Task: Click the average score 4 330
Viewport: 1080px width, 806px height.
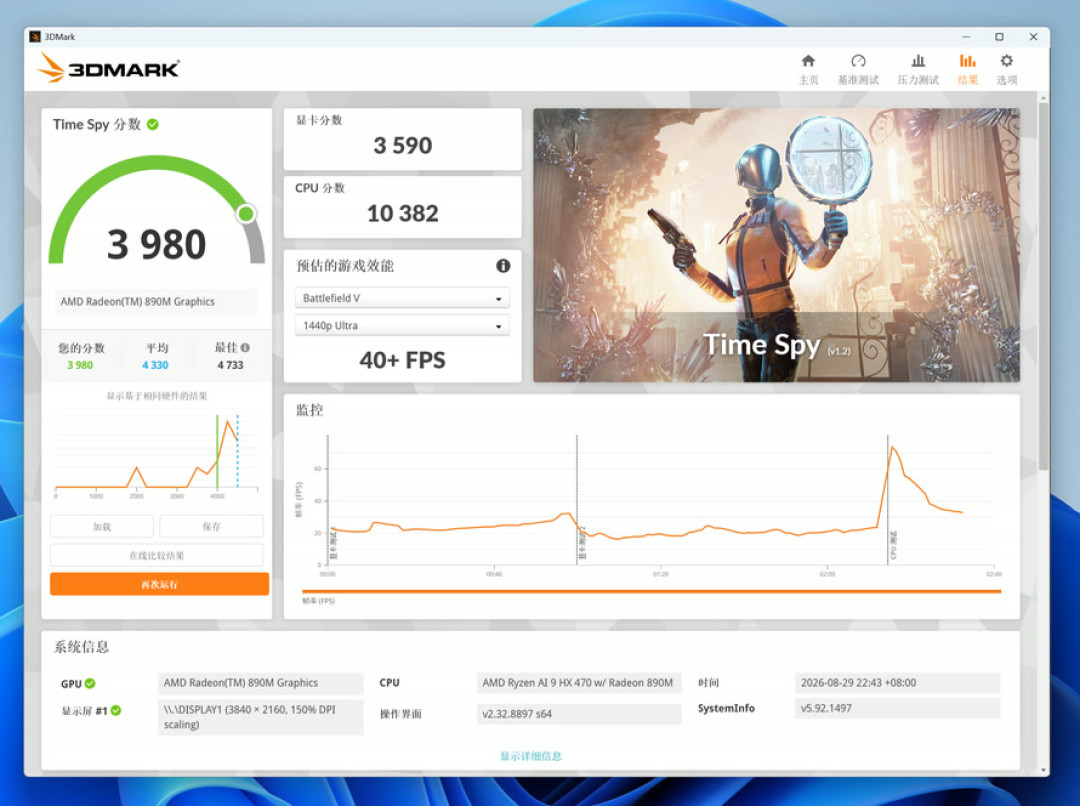Action: point(155,365)
